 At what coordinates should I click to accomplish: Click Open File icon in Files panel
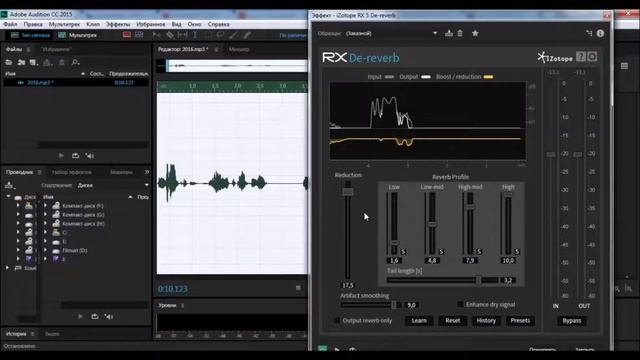pyautogui.click(x=9, y=62)
